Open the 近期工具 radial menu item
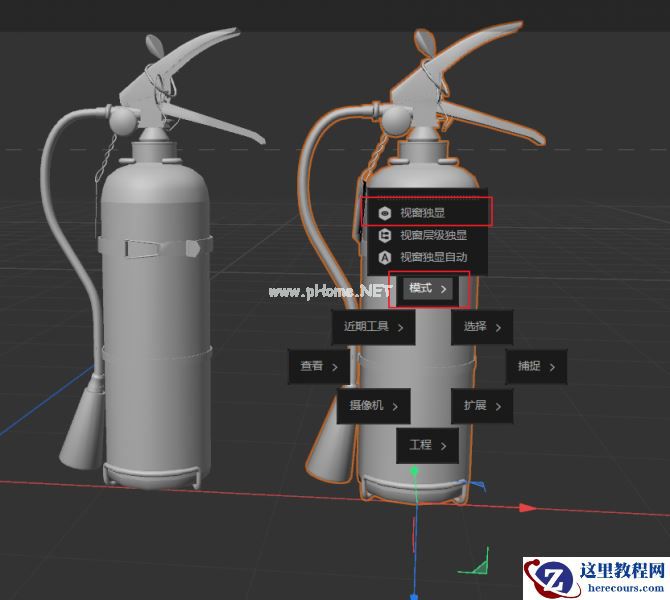The width and height of the screenshot is (670, 600). click(373, 327)
